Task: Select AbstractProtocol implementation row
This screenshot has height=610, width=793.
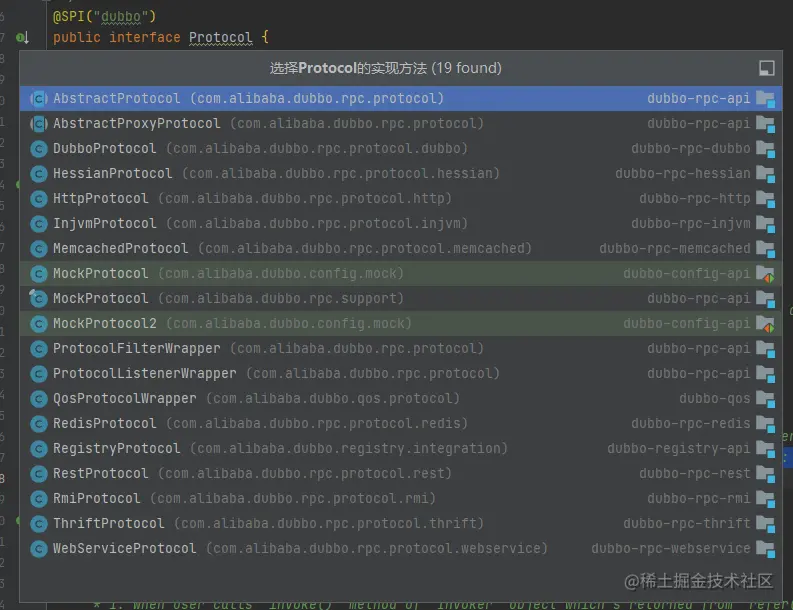Action: 401,98
